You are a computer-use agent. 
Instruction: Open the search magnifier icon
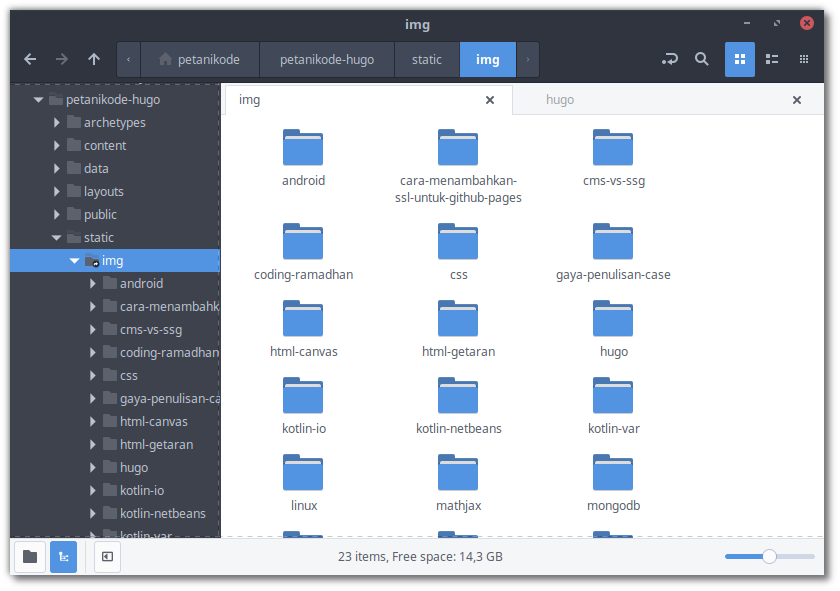(x=702, y=60)
